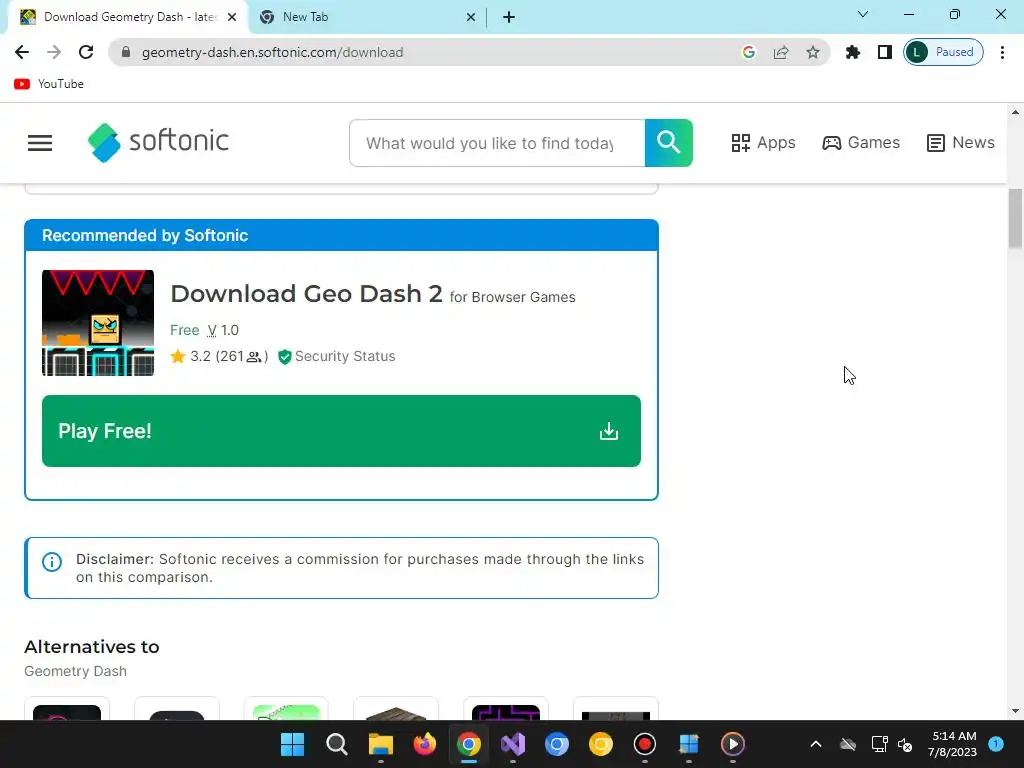Click the download icon on Play Free button
Image resolution: width=1024 pixels, height=768 pixels.
[609, 431]
